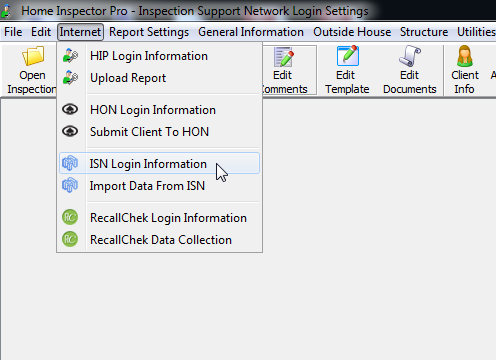Viewport: 496px width, 360px height.
Task: Click the Home Inspector Pro title bar icon
Action: [6, 10]
